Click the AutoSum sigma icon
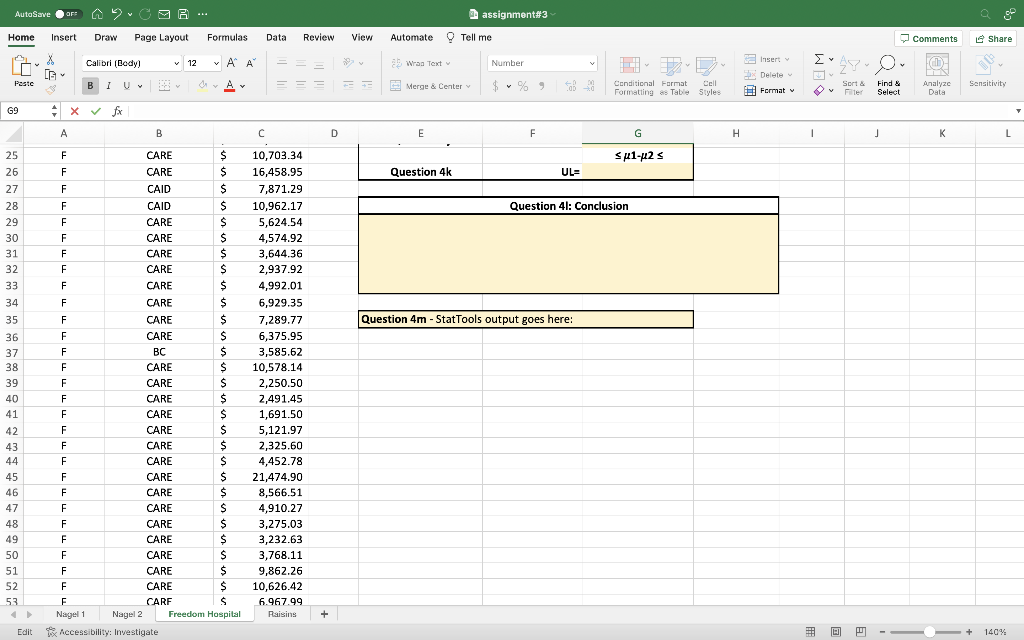 coord(819,59)
